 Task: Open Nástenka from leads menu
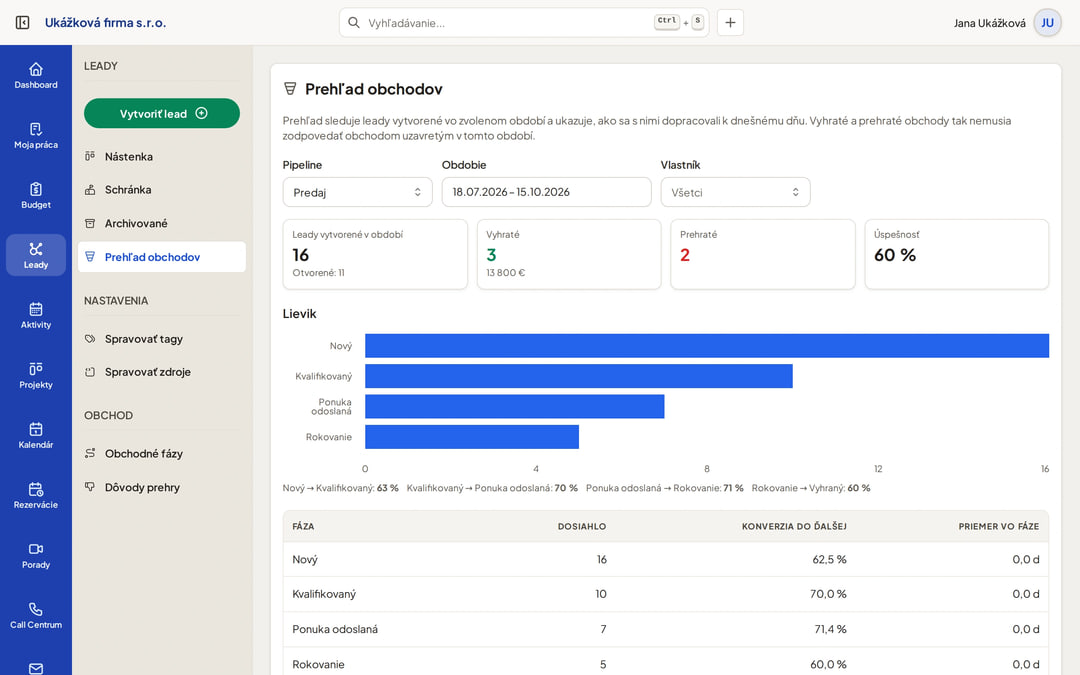[x=162, y=156]
